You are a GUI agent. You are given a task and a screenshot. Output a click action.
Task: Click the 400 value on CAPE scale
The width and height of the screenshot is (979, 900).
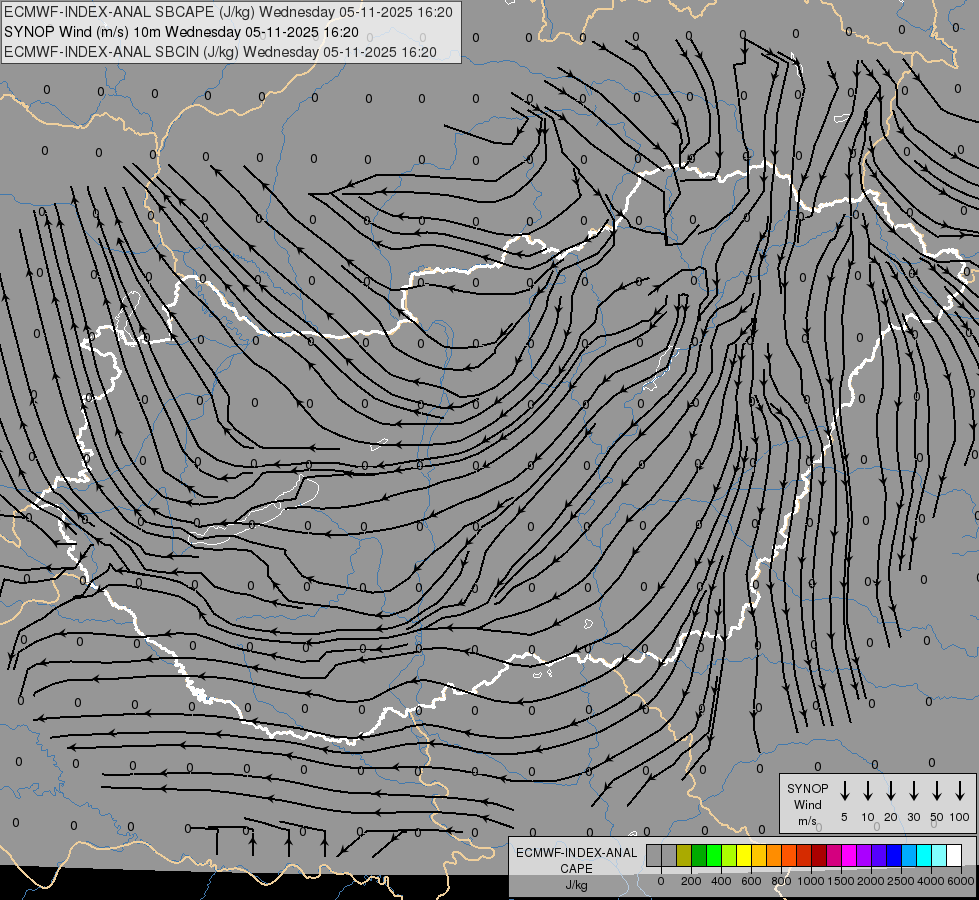point(721,881)
